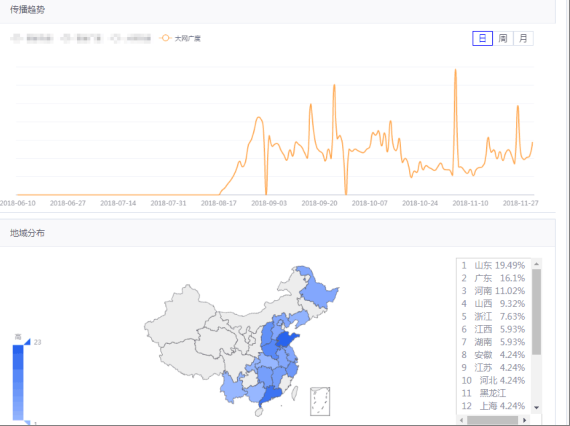
Task: Click the vertical scrollbar thumb in province list
Action: 537,312
